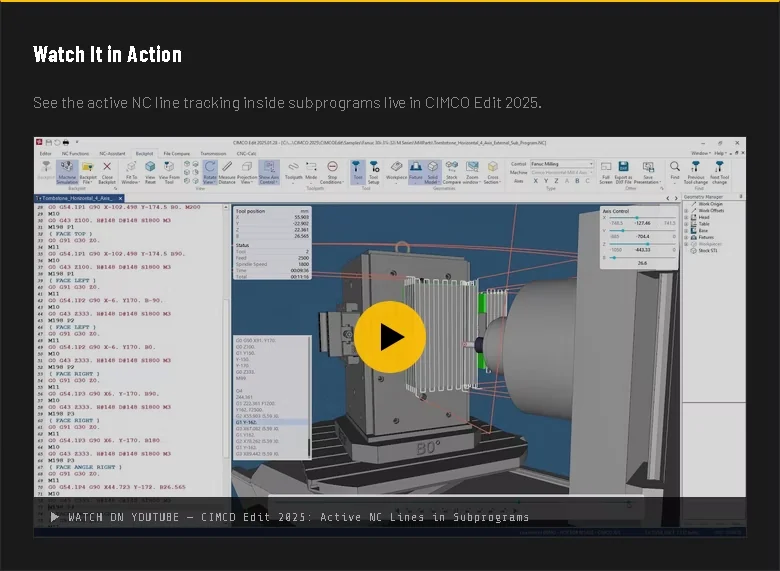The image size is (780, 571).
Task: Expand the Table tree node
Action: 686,224
